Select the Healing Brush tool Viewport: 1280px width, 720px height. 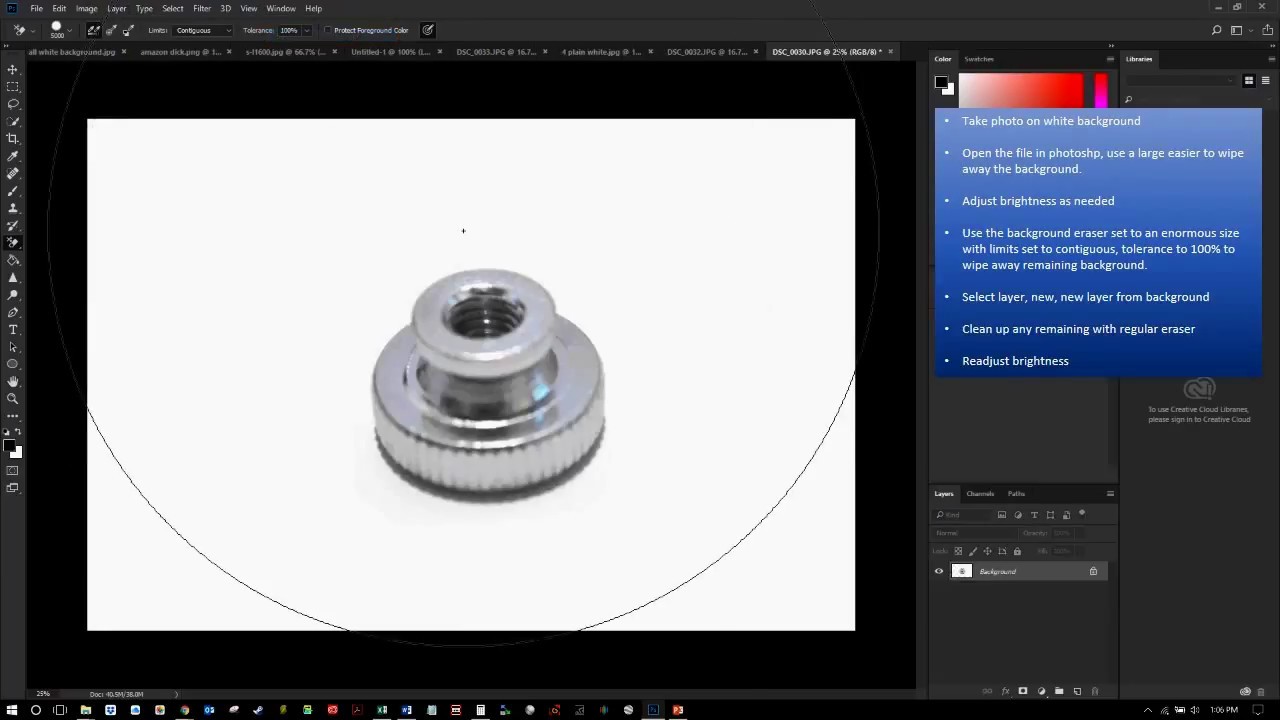(13, 173)
